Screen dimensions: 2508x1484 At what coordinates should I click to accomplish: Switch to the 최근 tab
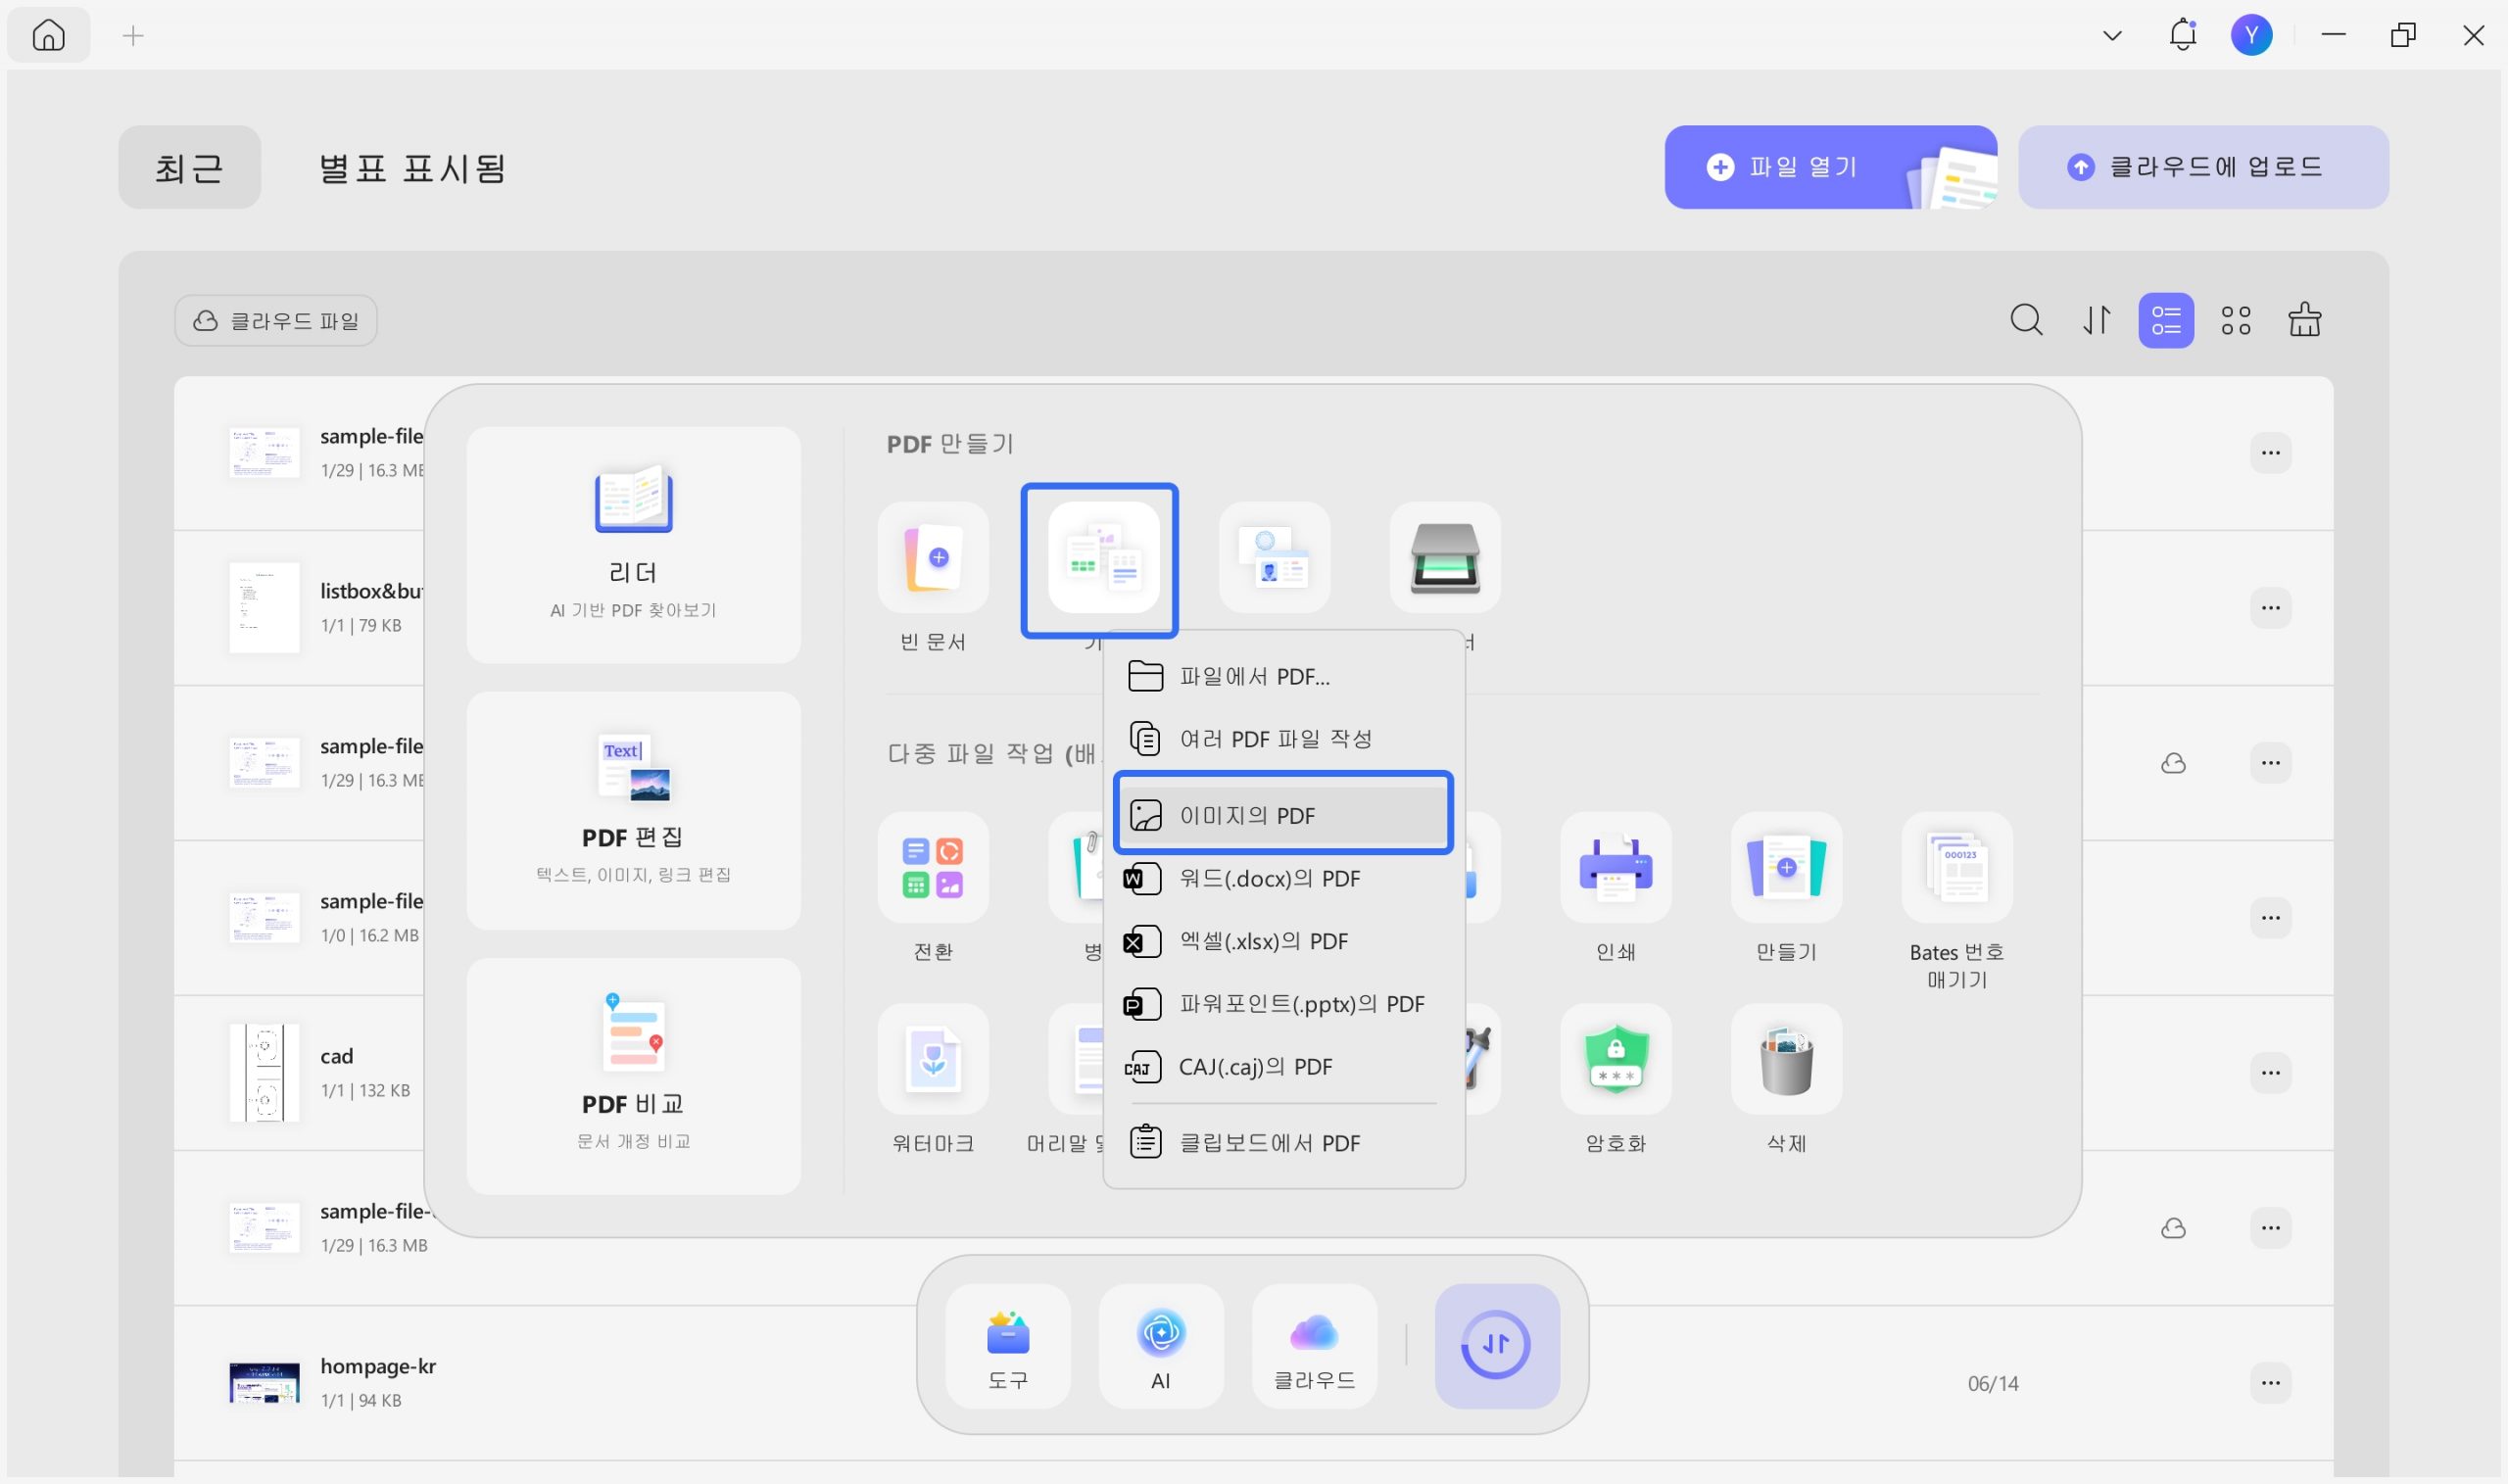pos(189,167)
